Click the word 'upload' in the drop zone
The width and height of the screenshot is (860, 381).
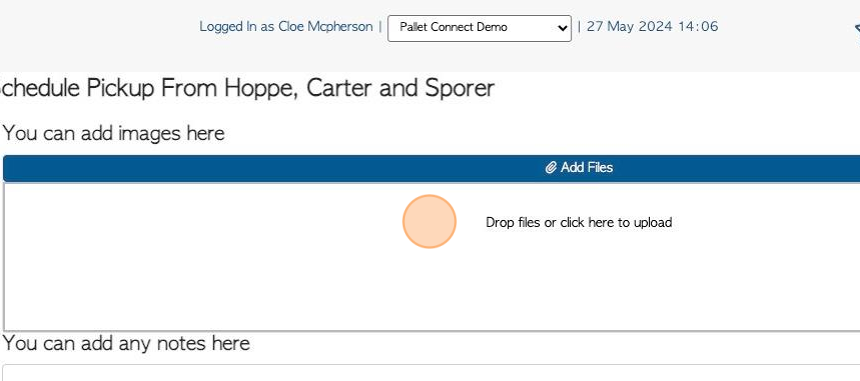click(x=653, y=223)
